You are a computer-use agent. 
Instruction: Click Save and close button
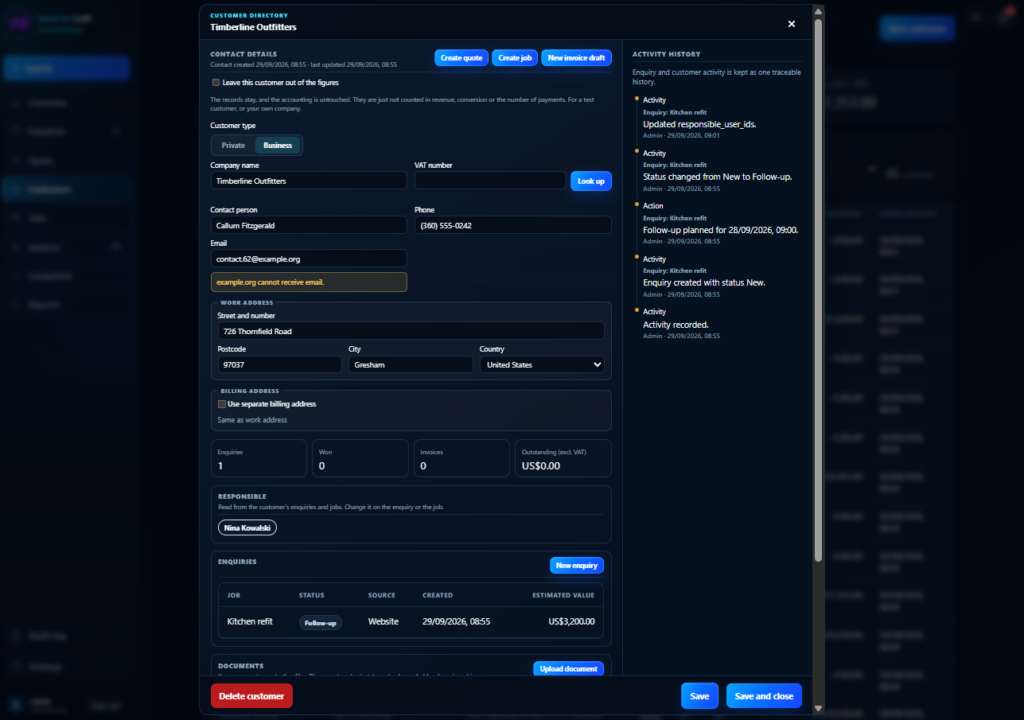763,696
